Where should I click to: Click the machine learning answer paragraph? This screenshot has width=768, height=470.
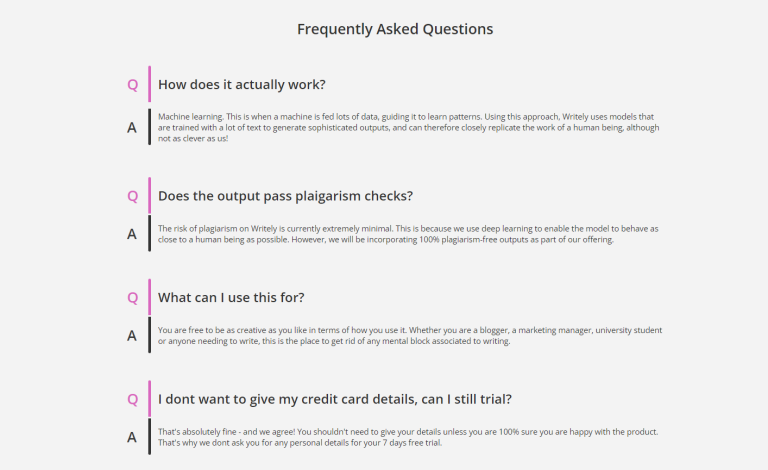408,127
